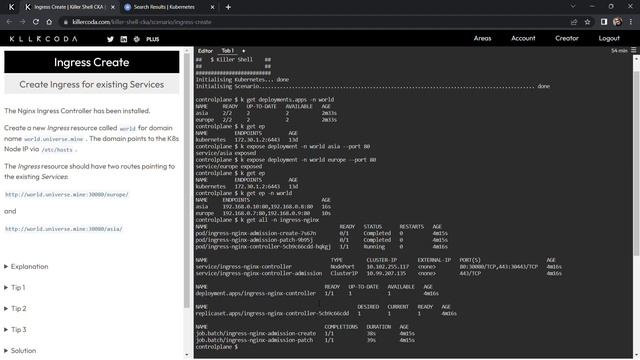Open a new browser tab with plus

[228, 7]
